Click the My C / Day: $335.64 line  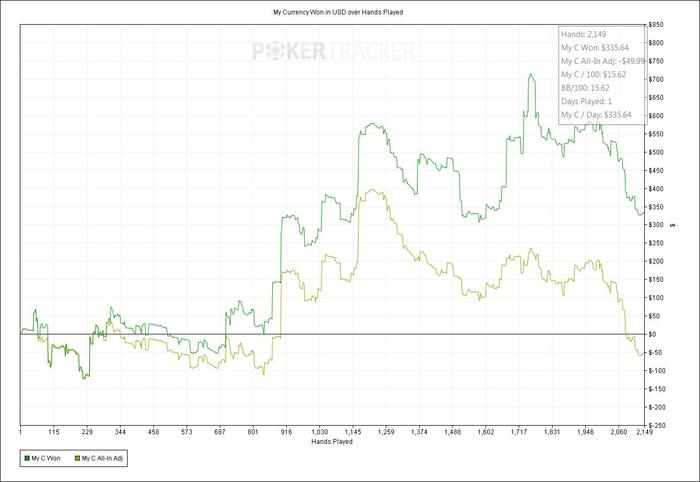pyautogui.click(x=596, y=114)
